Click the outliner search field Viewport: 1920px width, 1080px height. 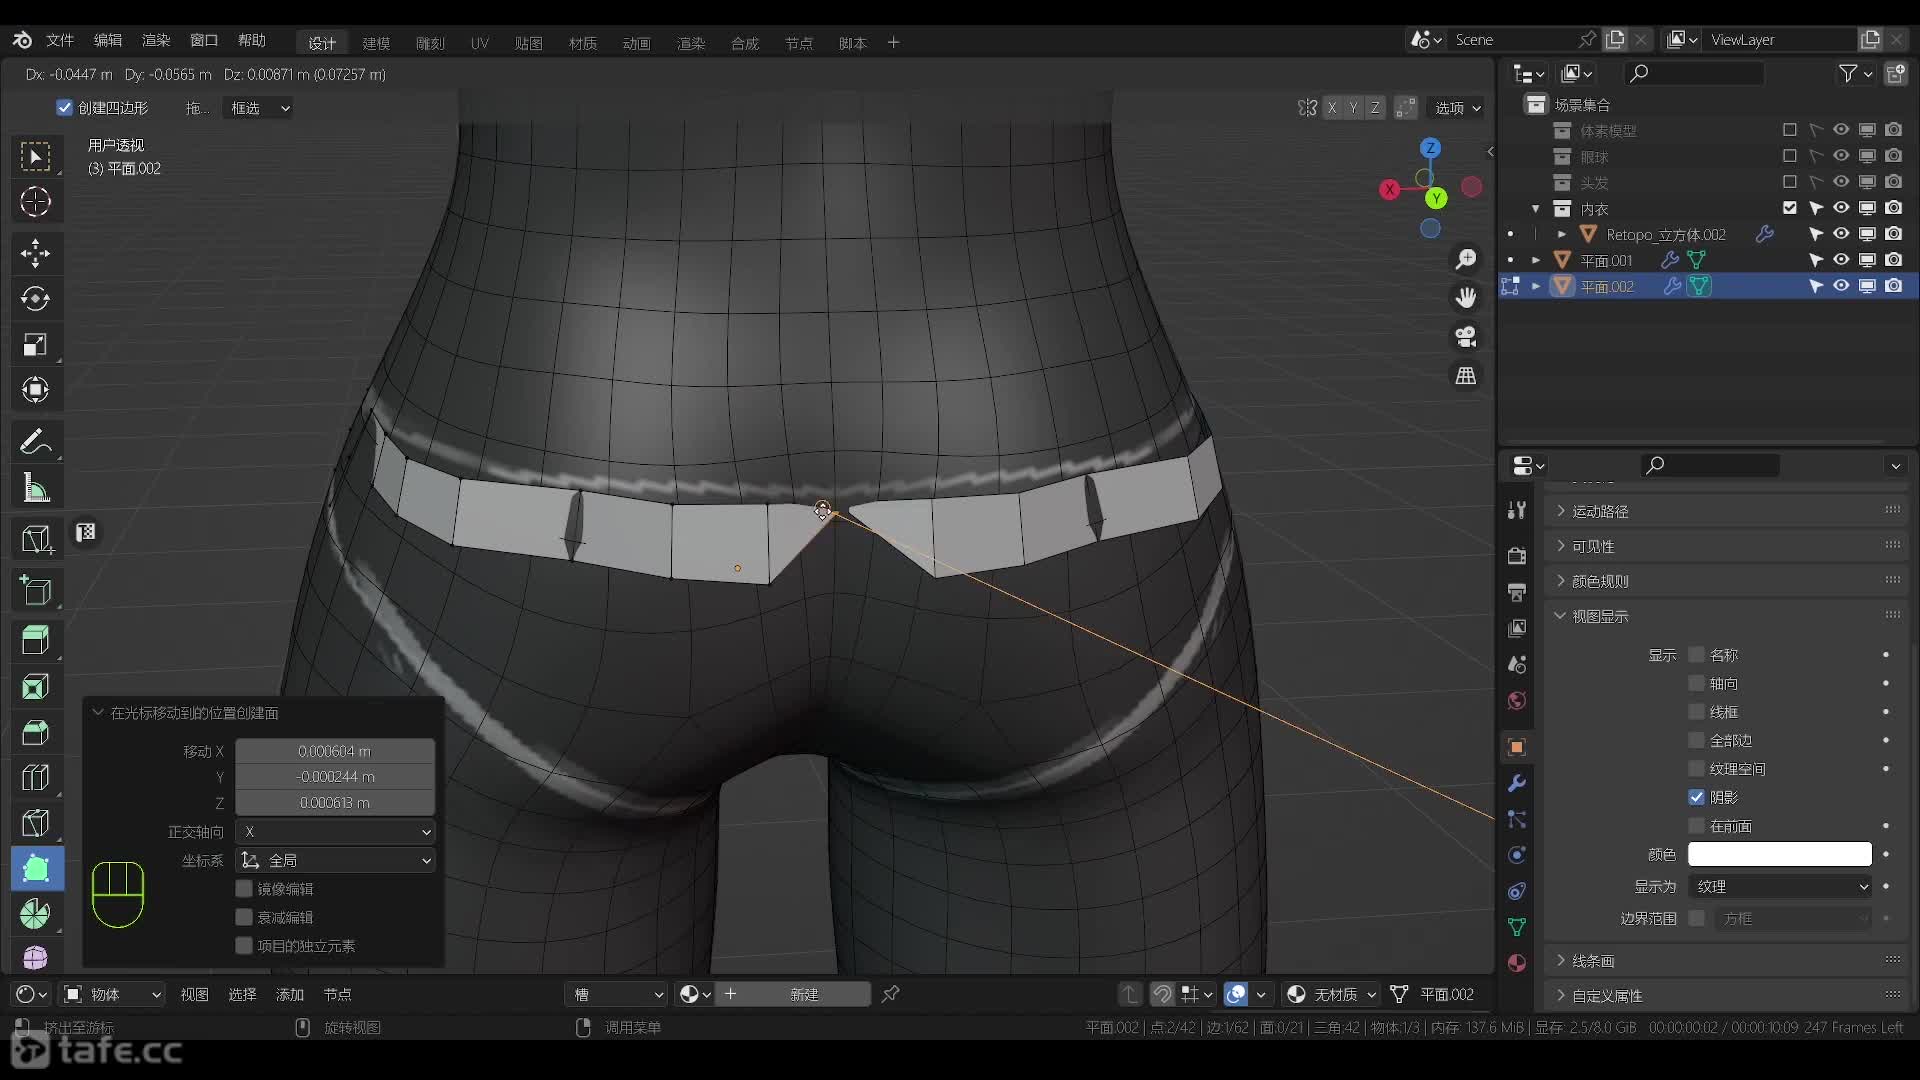pyautogui.click(x=1695, y=73)
